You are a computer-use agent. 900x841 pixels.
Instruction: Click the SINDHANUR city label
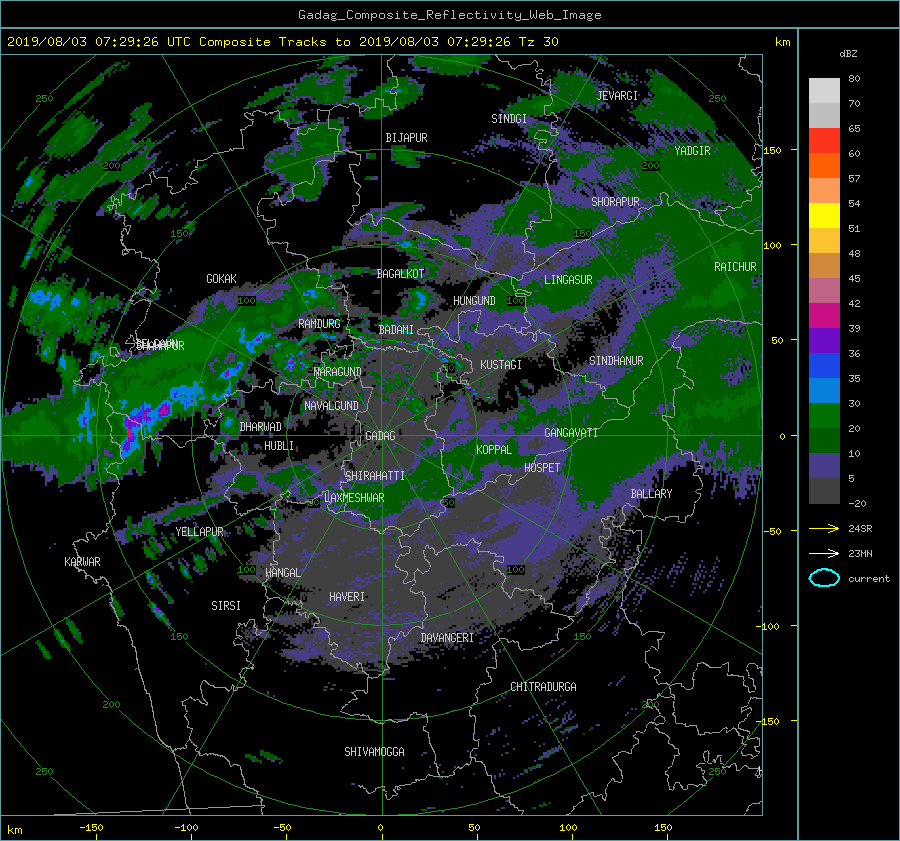616,361
